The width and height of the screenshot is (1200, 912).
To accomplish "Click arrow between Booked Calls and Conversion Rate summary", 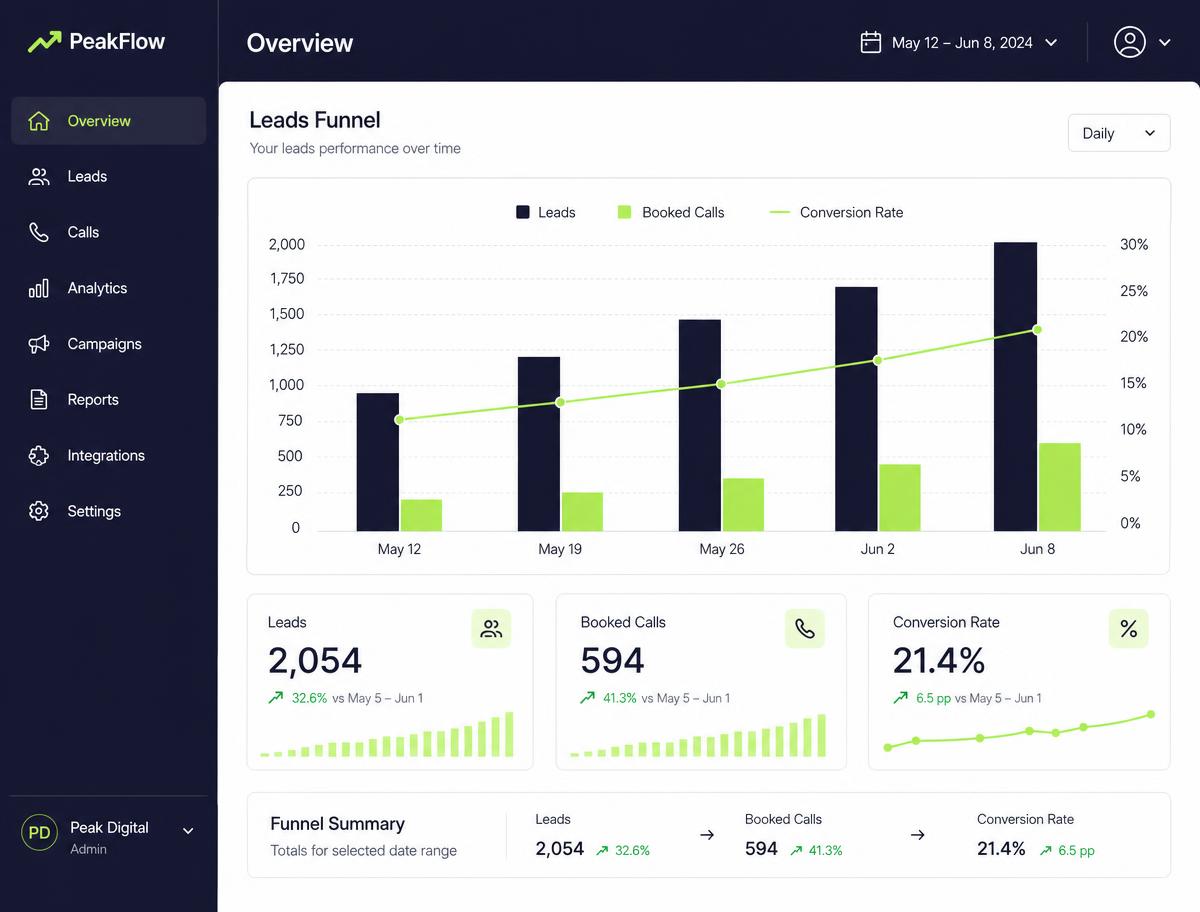I will click(917, 835).
